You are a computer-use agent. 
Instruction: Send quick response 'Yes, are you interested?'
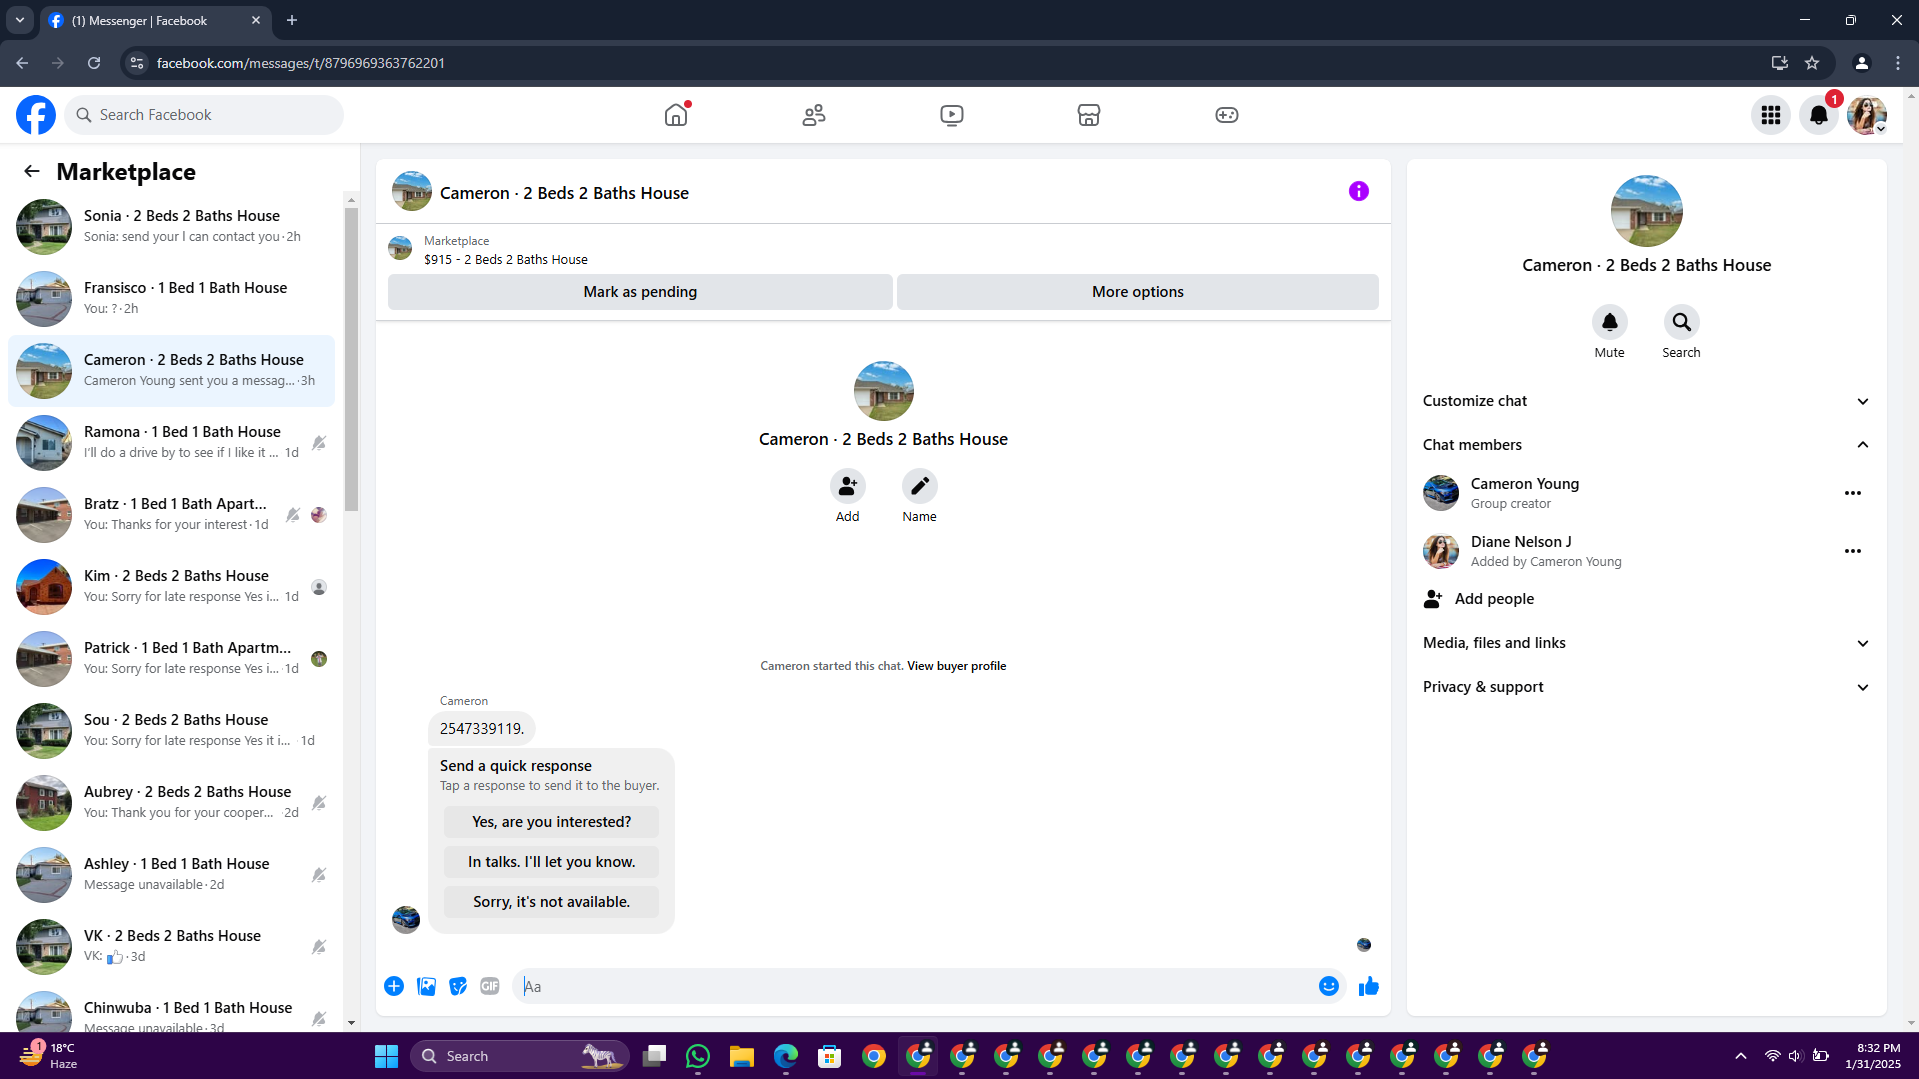click(551, 822)
